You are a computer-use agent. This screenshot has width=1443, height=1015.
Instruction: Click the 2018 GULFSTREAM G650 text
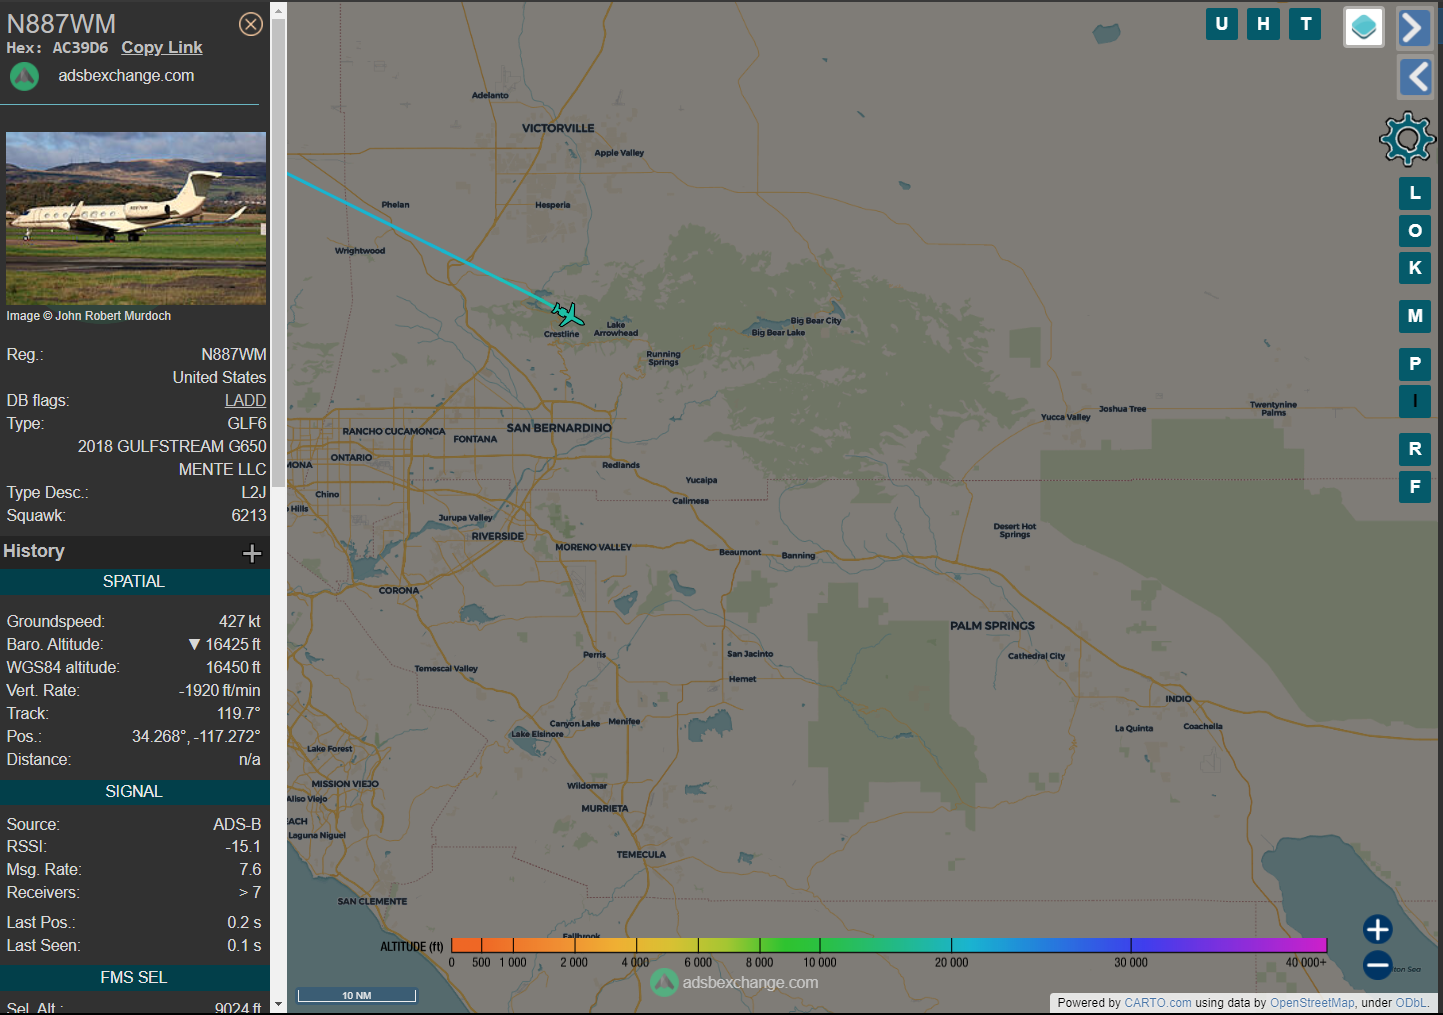click(x=172, y=447)
